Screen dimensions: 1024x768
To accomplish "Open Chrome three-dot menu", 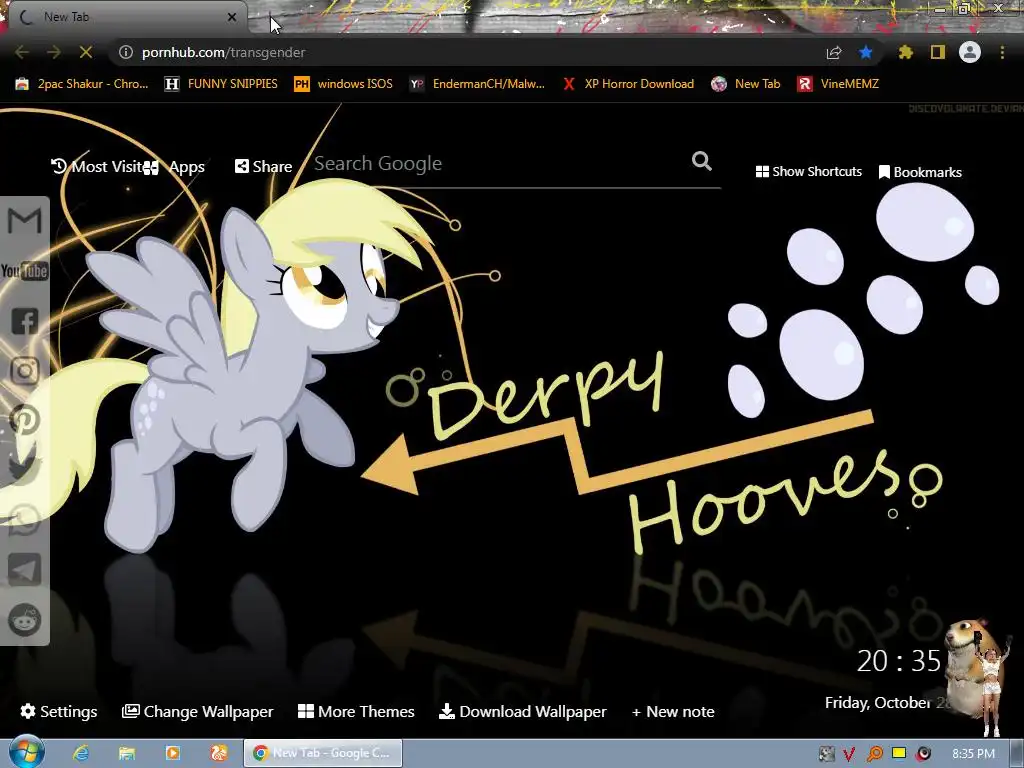I will pos(1002,52).
